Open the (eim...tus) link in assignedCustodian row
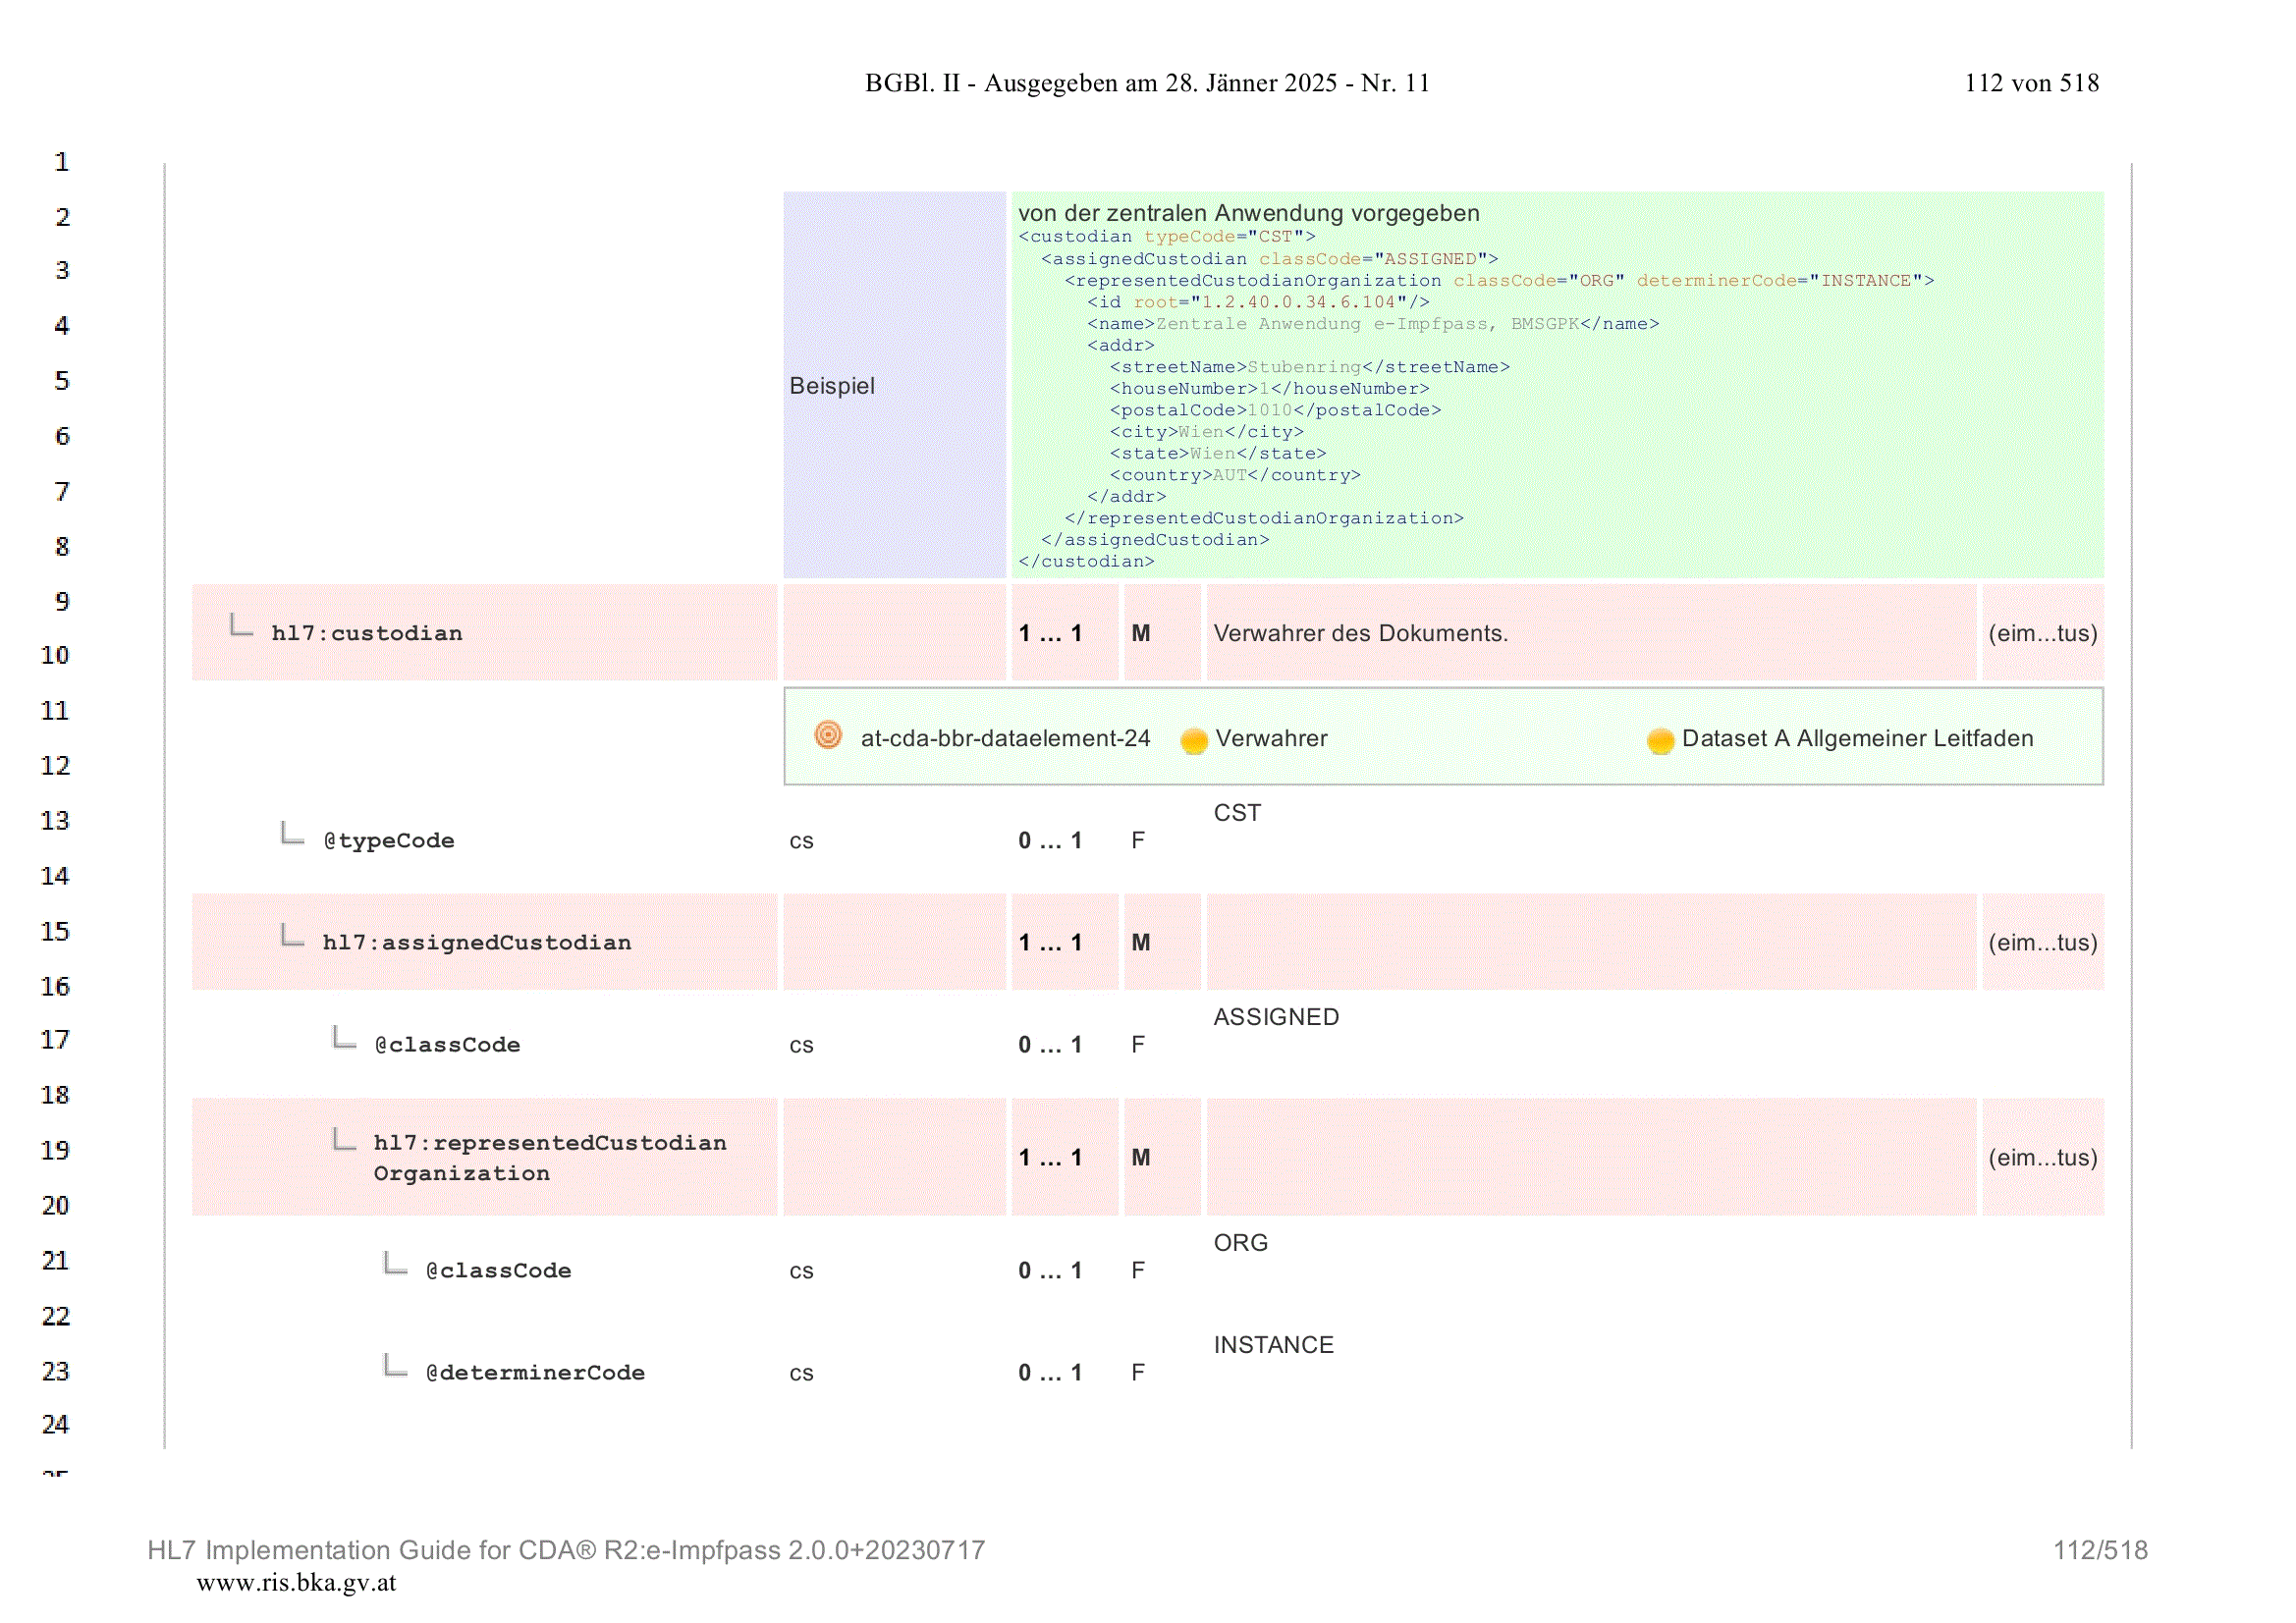 click(2042, 942)
